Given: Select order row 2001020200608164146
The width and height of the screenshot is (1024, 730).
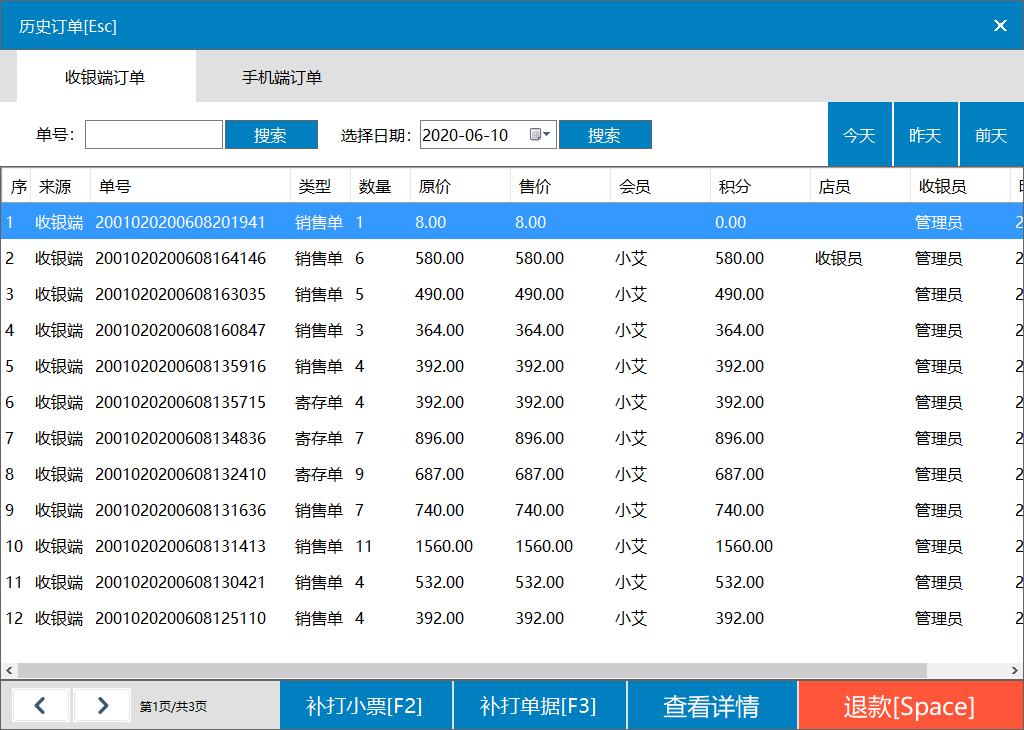Looking at the screenshot, I should (181, 259).
